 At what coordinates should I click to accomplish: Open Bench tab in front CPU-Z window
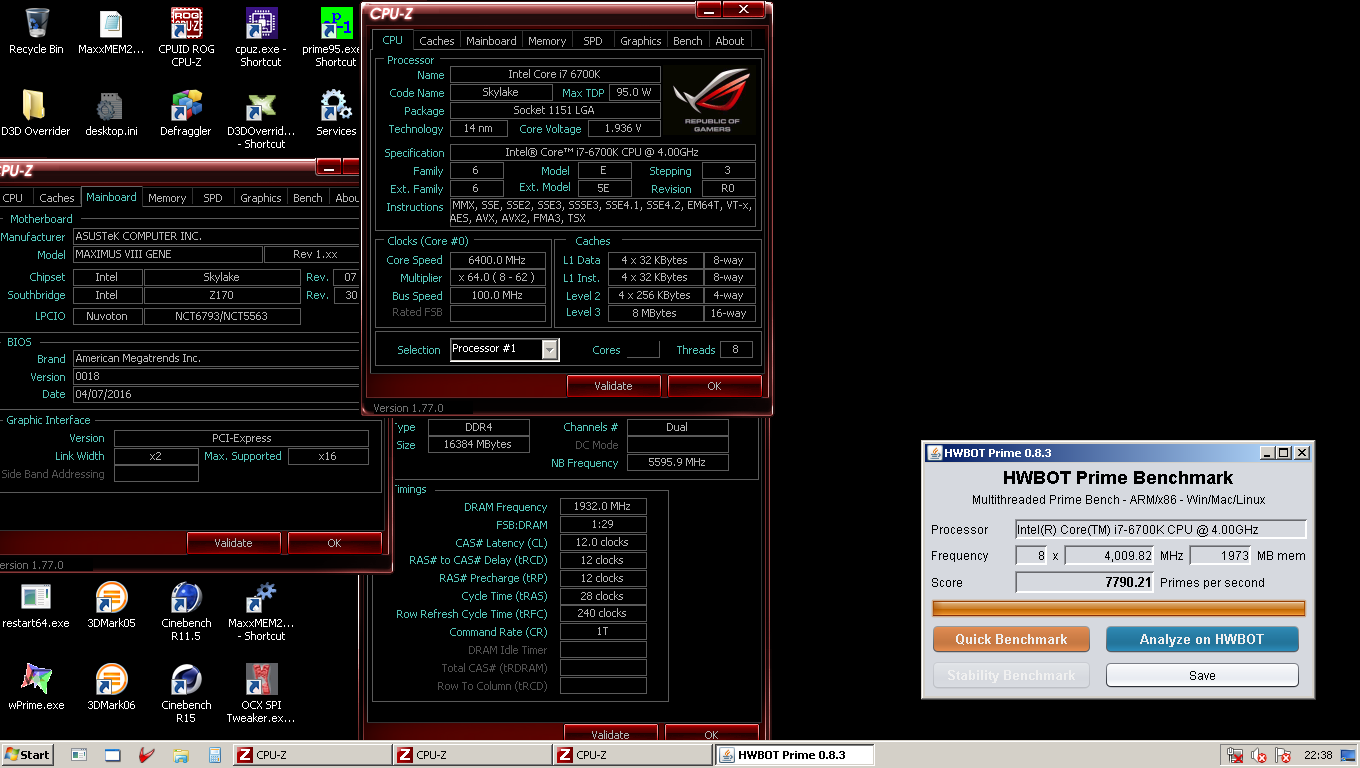(688, 41)
